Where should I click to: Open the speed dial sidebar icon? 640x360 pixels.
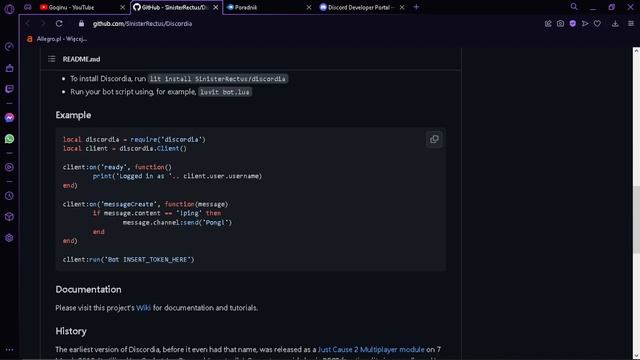(x=9, y=47)
